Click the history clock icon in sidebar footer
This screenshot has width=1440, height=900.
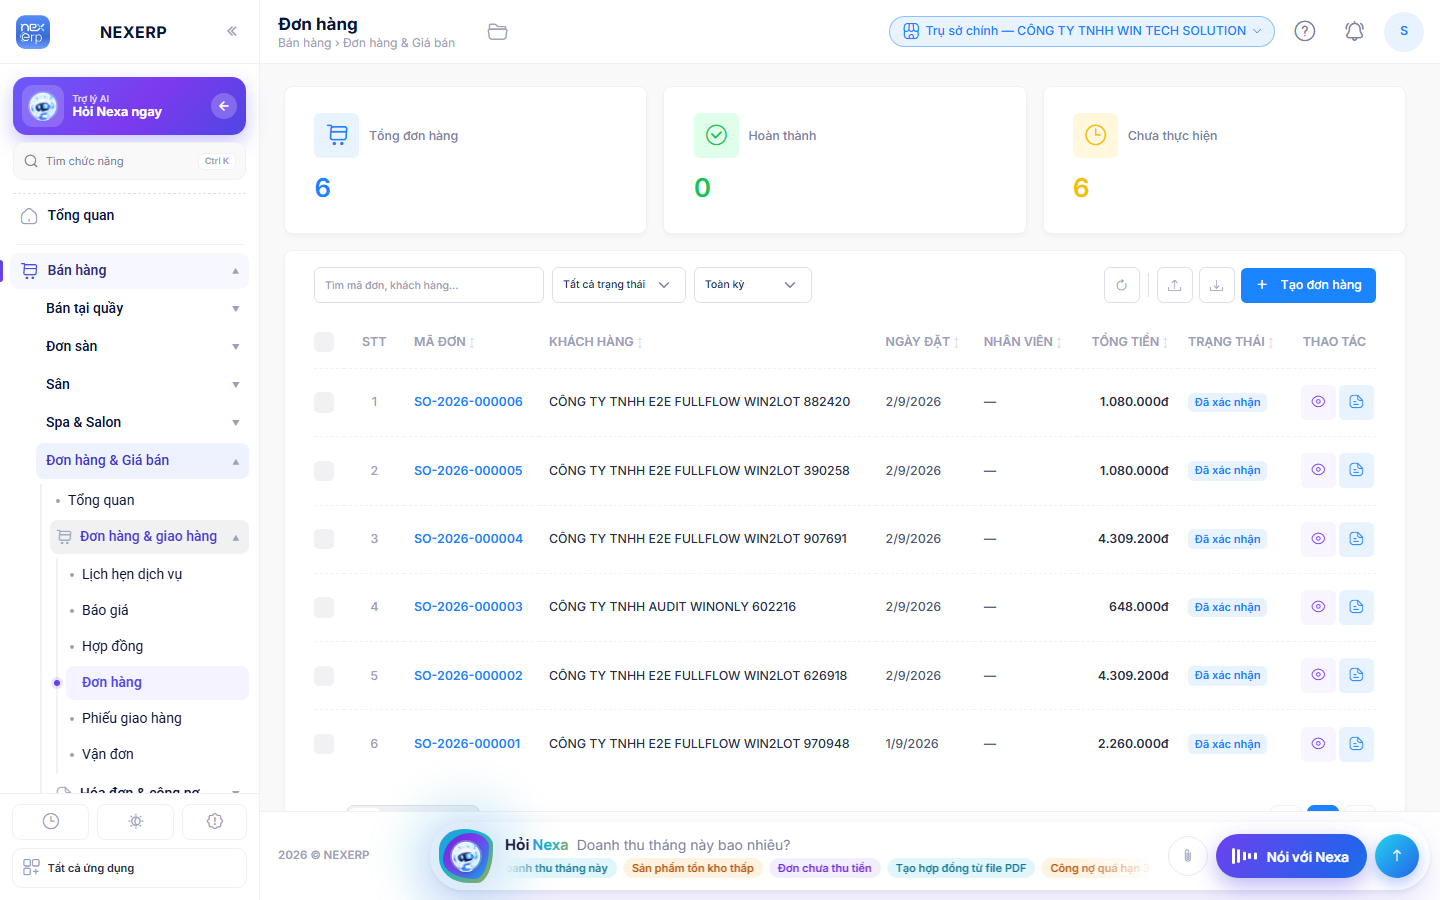[51, 821]
